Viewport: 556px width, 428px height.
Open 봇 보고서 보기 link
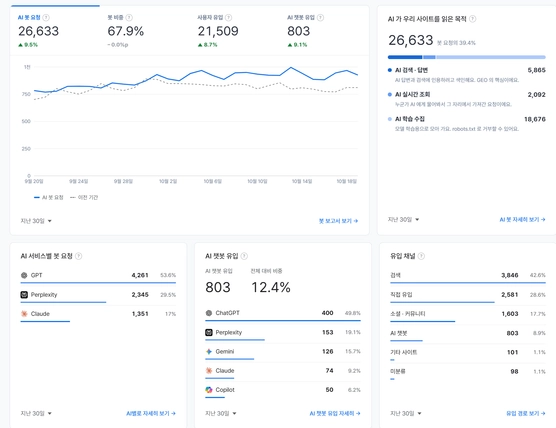click(x=338, y=221)
